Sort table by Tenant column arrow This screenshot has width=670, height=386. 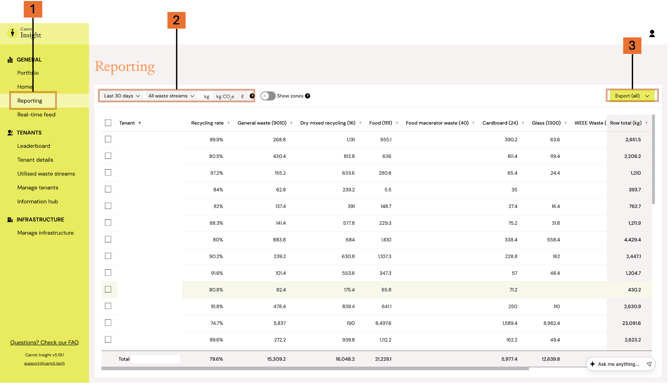coord(140,123)
